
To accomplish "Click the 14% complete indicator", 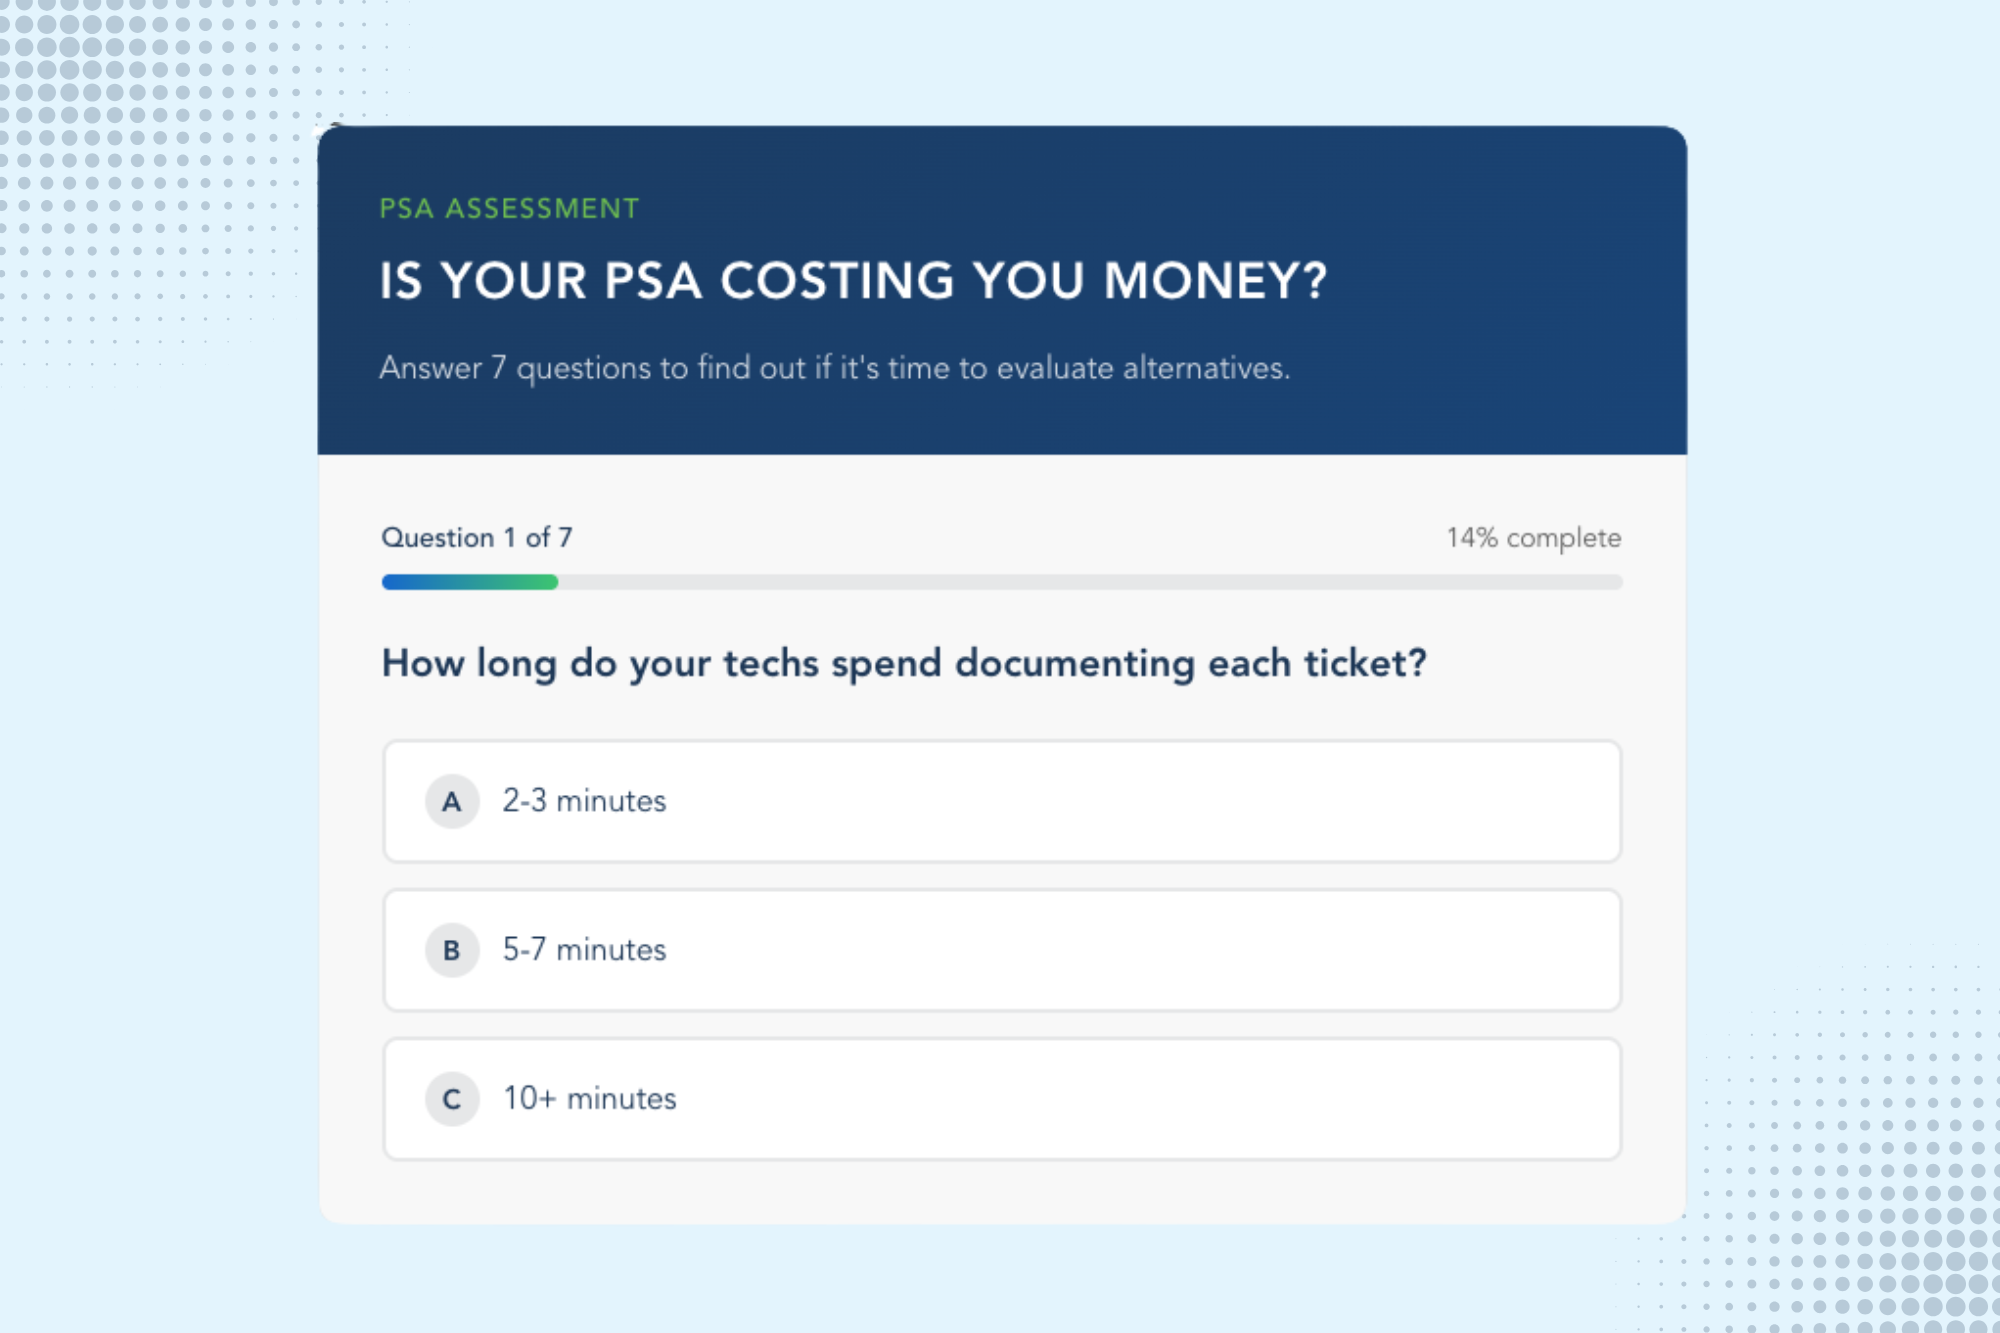I will pyautogui.click(x=1531, y=537).
